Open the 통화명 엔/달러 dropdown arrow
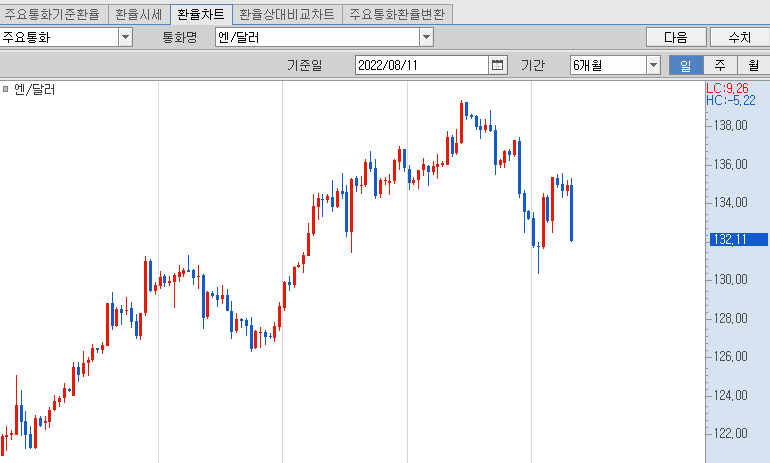This screenshot has width=770, height=463. coord(426,37)
